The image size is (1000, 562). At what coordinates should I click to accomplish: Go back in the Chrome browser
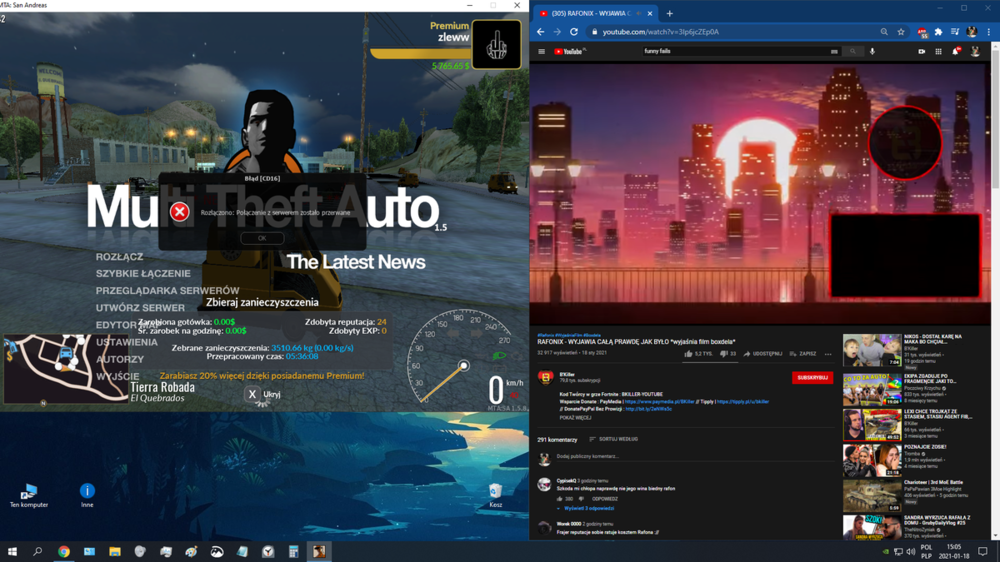[541, 32]
